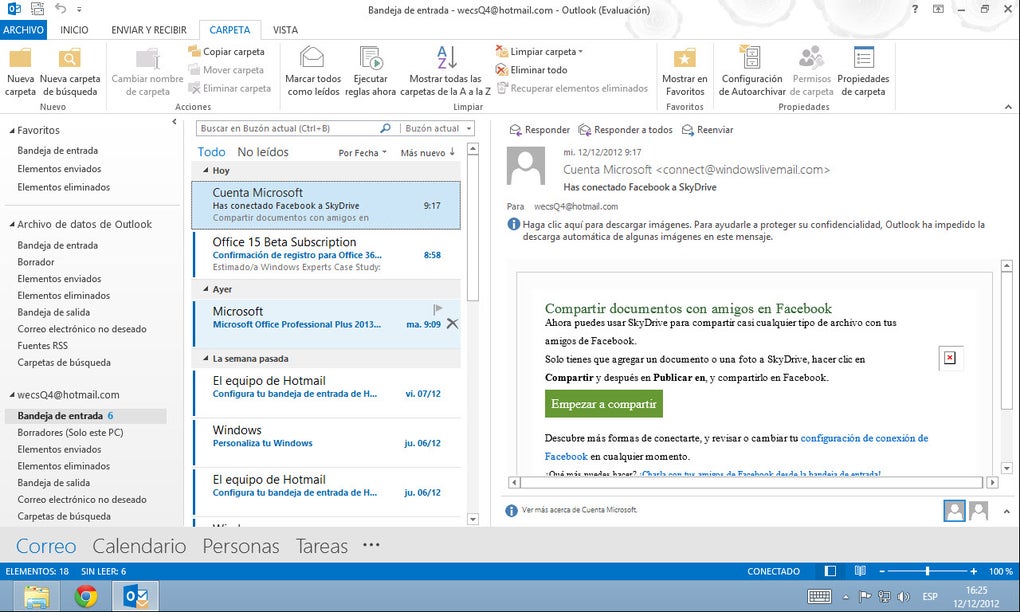
Task: Switch to ENVIAR Y RECIBIR tab
Action: tap(149, 30)
